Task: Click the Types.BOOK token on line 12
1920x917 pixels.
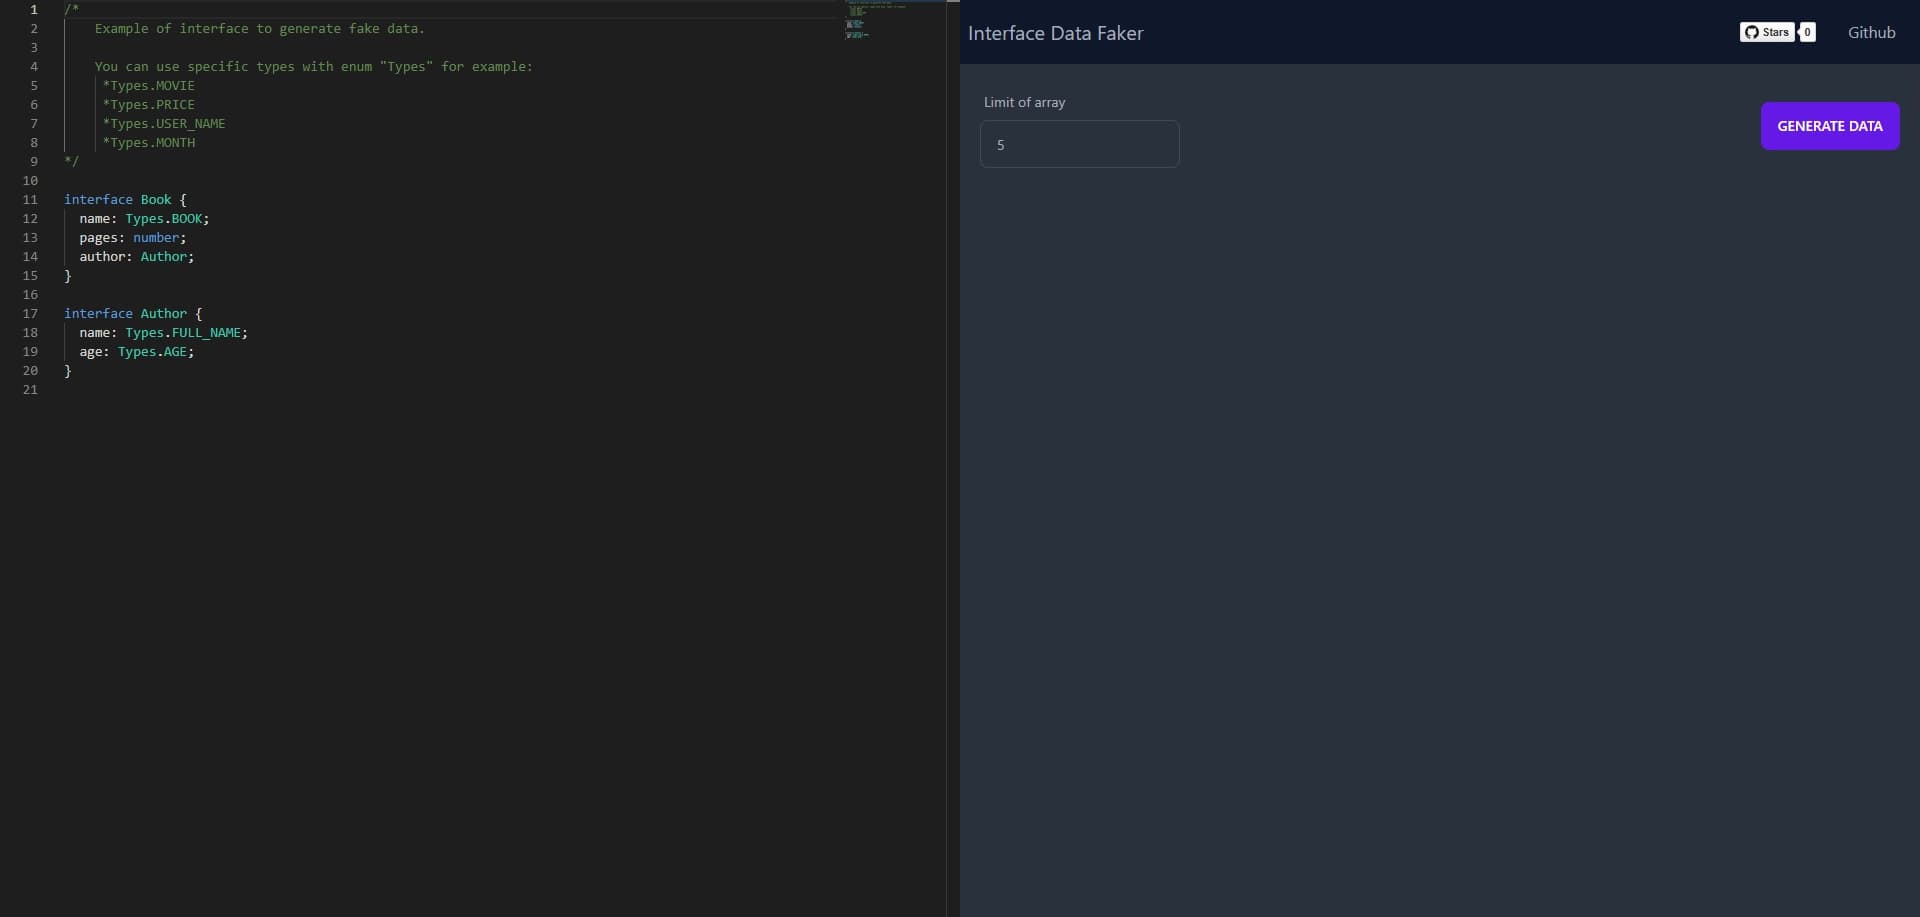Action: pyautogui.click(x=164, y=218)
